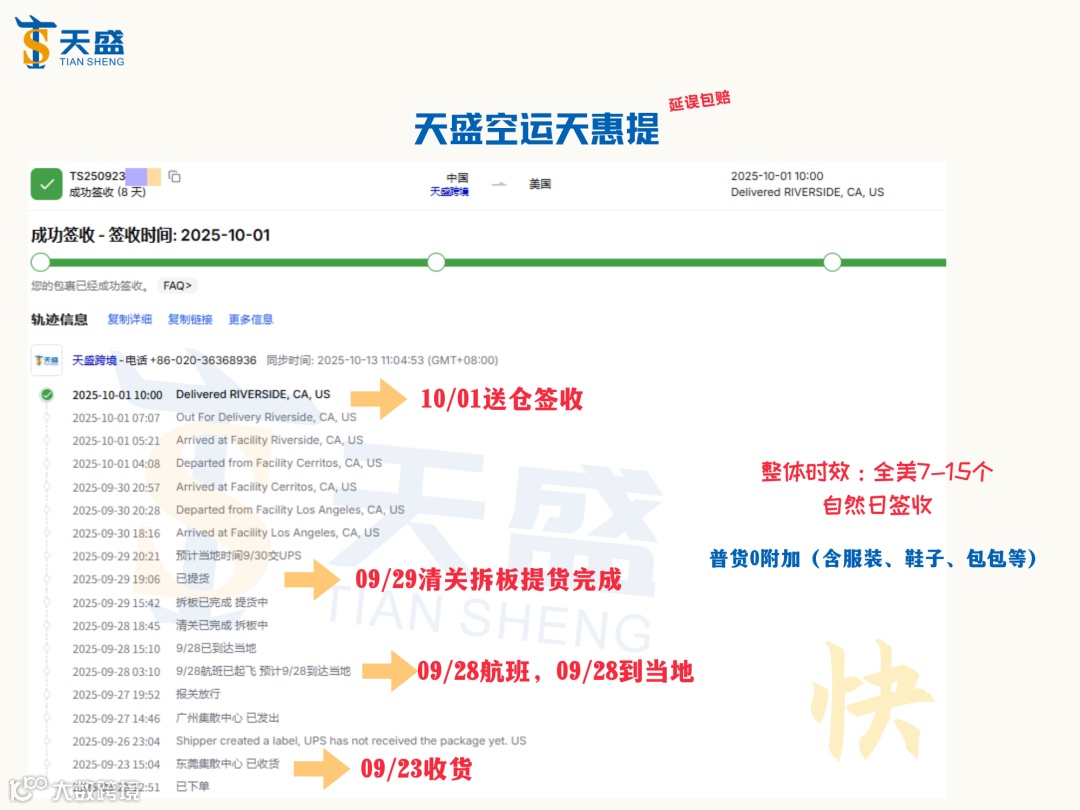Click 复制链接 link
Viewport: 1080px width, 810px height.
click(190, 320)
